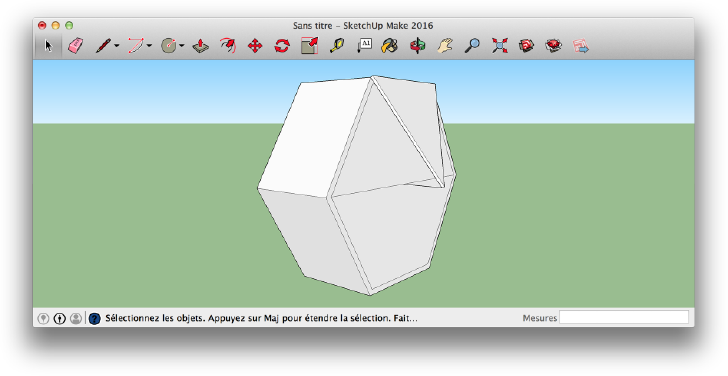This screenshot has width=728, height=376.
Task: Open the Instructor help question icon
Action: pos(94,318)
